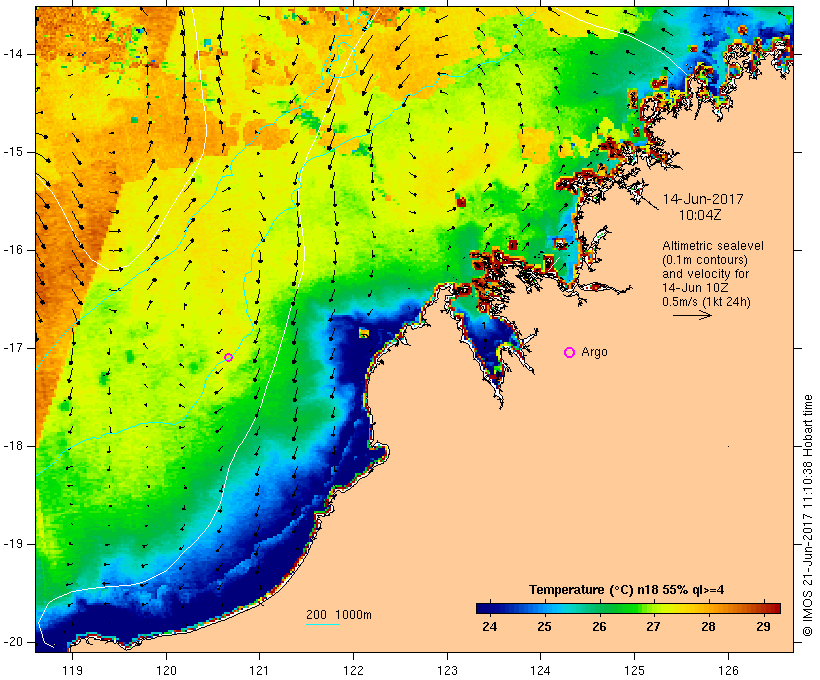This screenshot has height=680, width=820.
Task: Click the latitude '-15' axis label
Action: (13, 152)
